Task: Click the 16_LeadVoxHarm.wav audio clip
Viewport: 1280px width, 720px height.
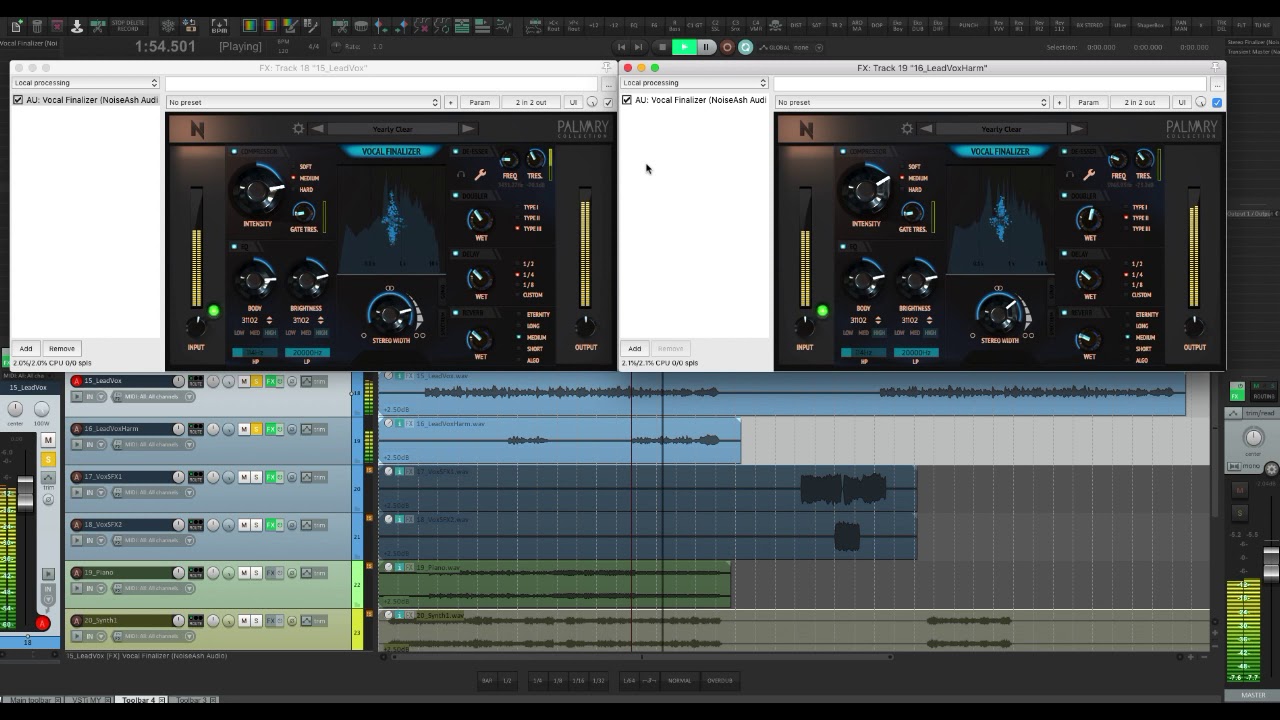Action: 560,441
